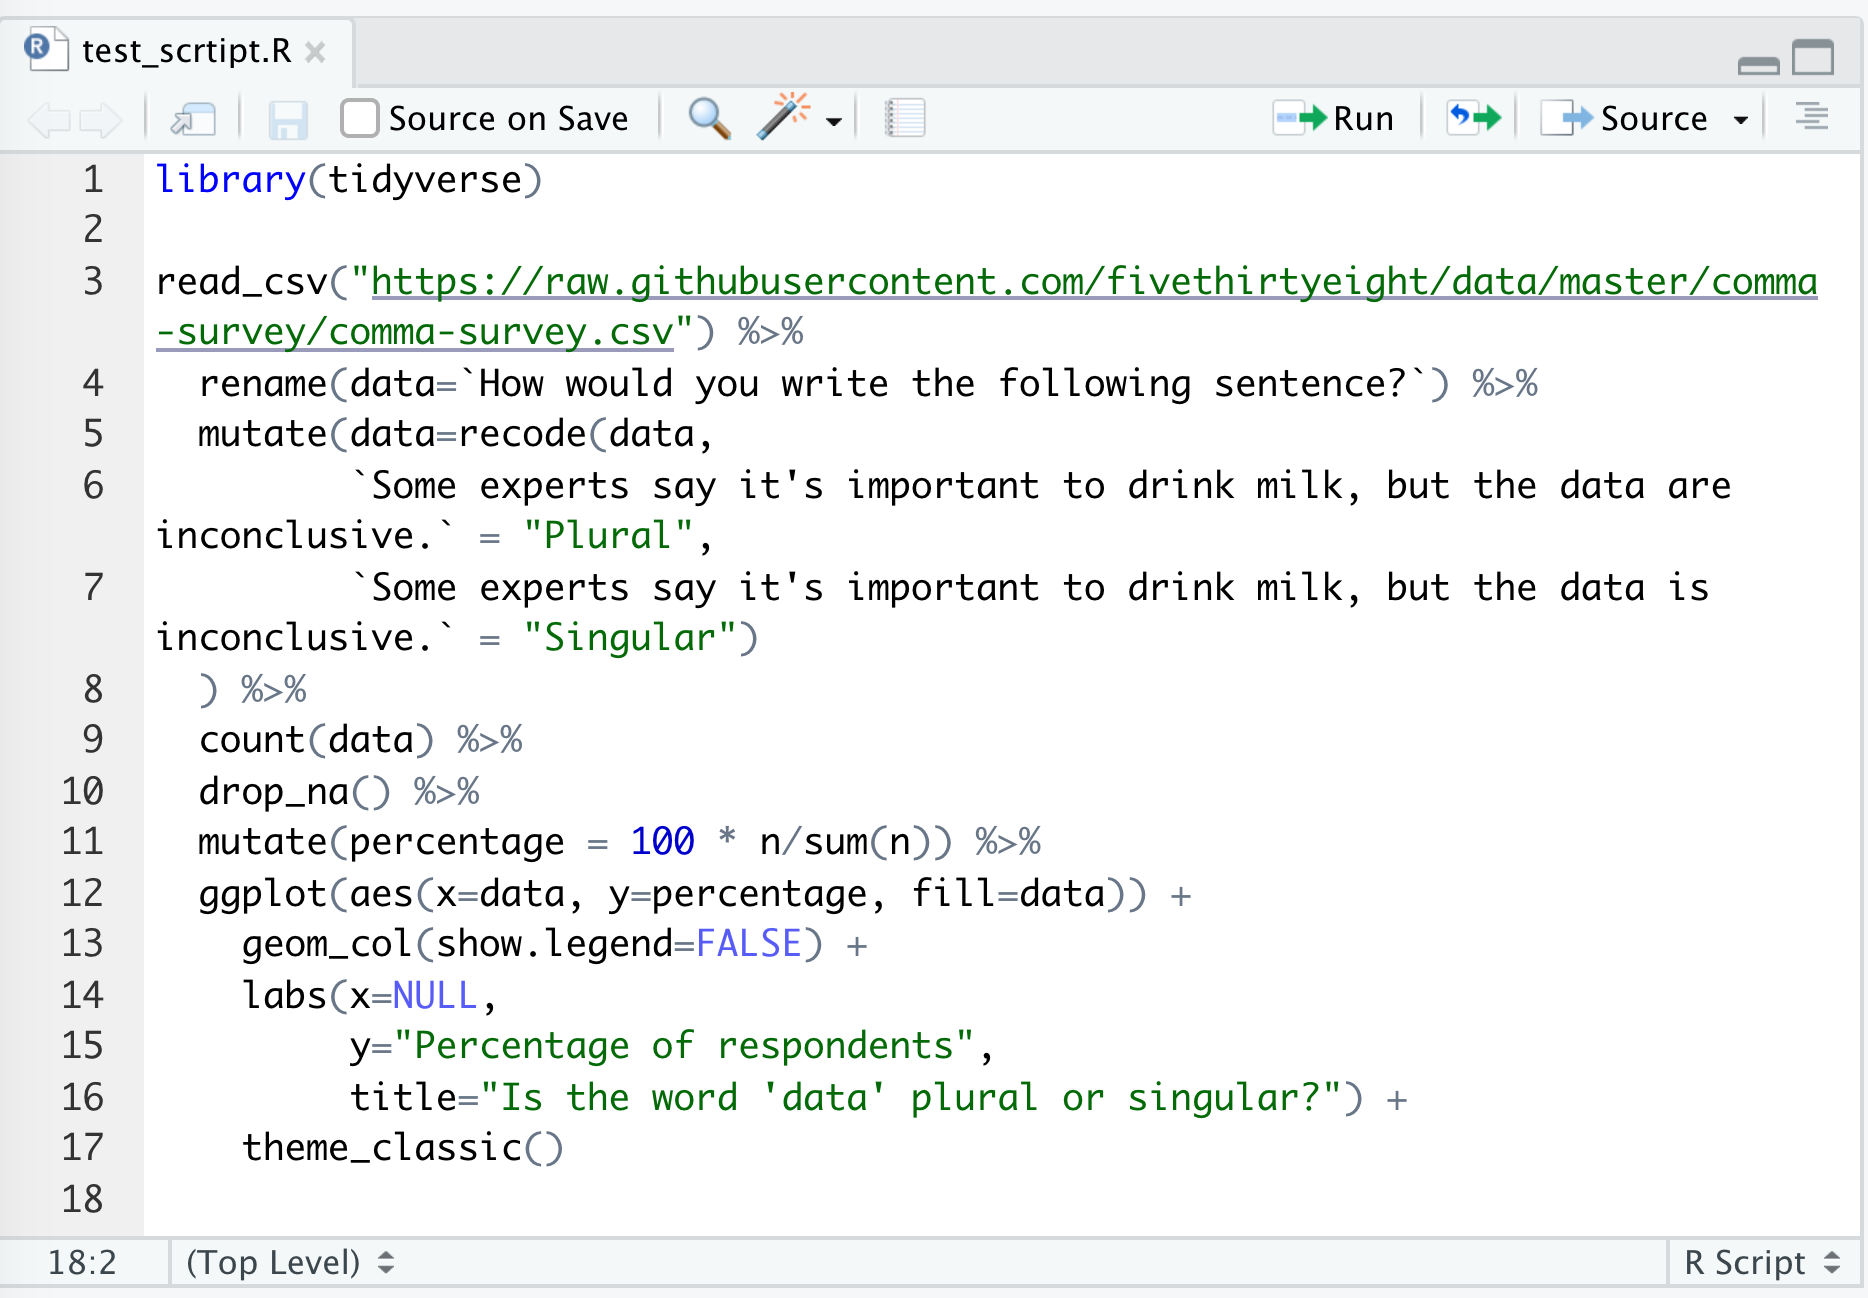Open find and replace magnifier icon
Screen dimensions: 1868x1298
pos(709,119)
